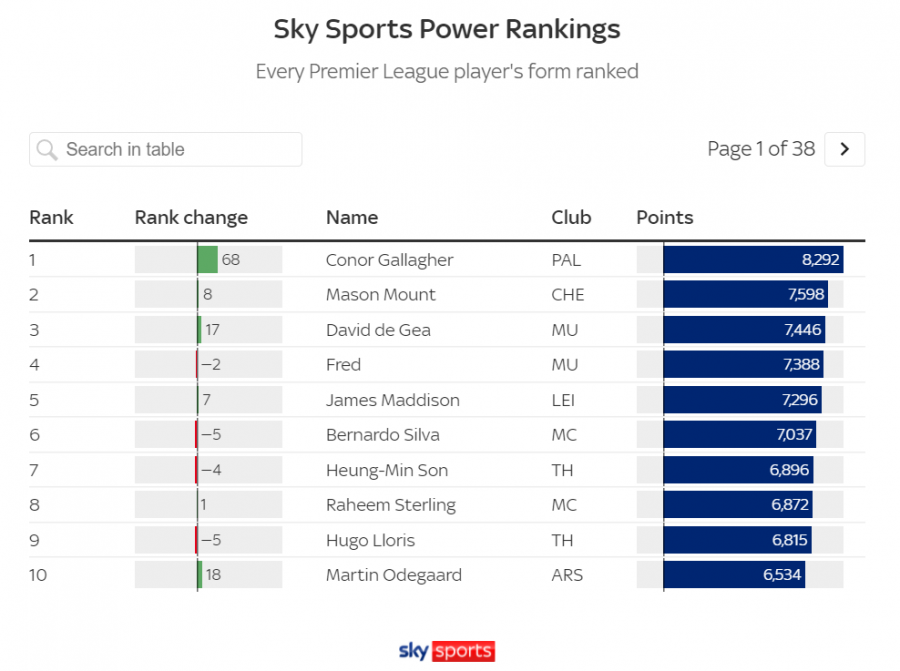Viewport: 900px width, 671px height.
Task: Sort by Name column header
Action: (x=352, y=218)
